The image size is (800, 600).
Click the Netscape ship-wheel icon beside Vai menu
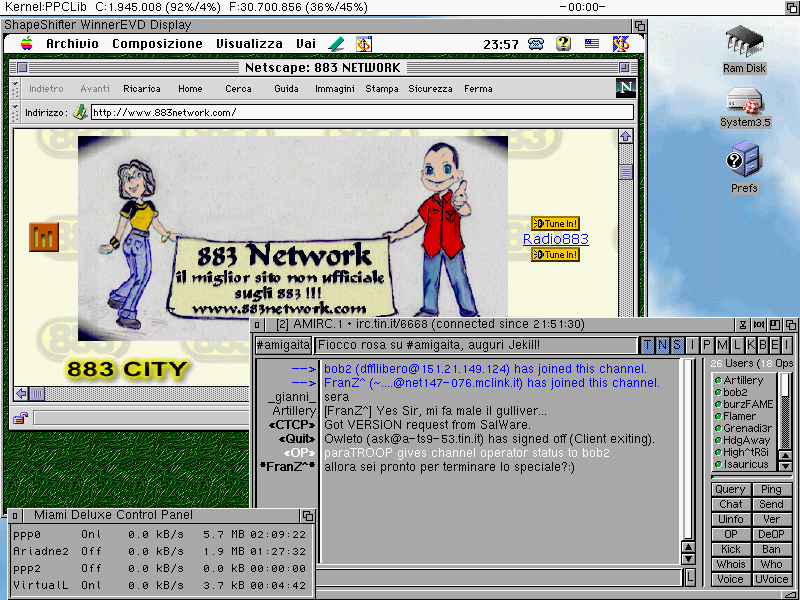point(364,44)
